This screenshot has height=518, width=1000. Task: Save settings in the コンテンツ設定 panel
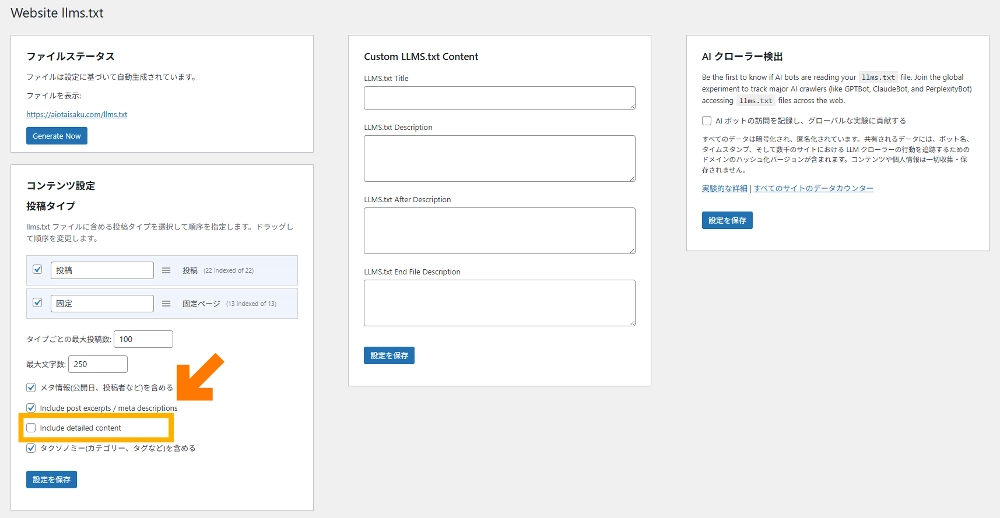pos(51,479)
